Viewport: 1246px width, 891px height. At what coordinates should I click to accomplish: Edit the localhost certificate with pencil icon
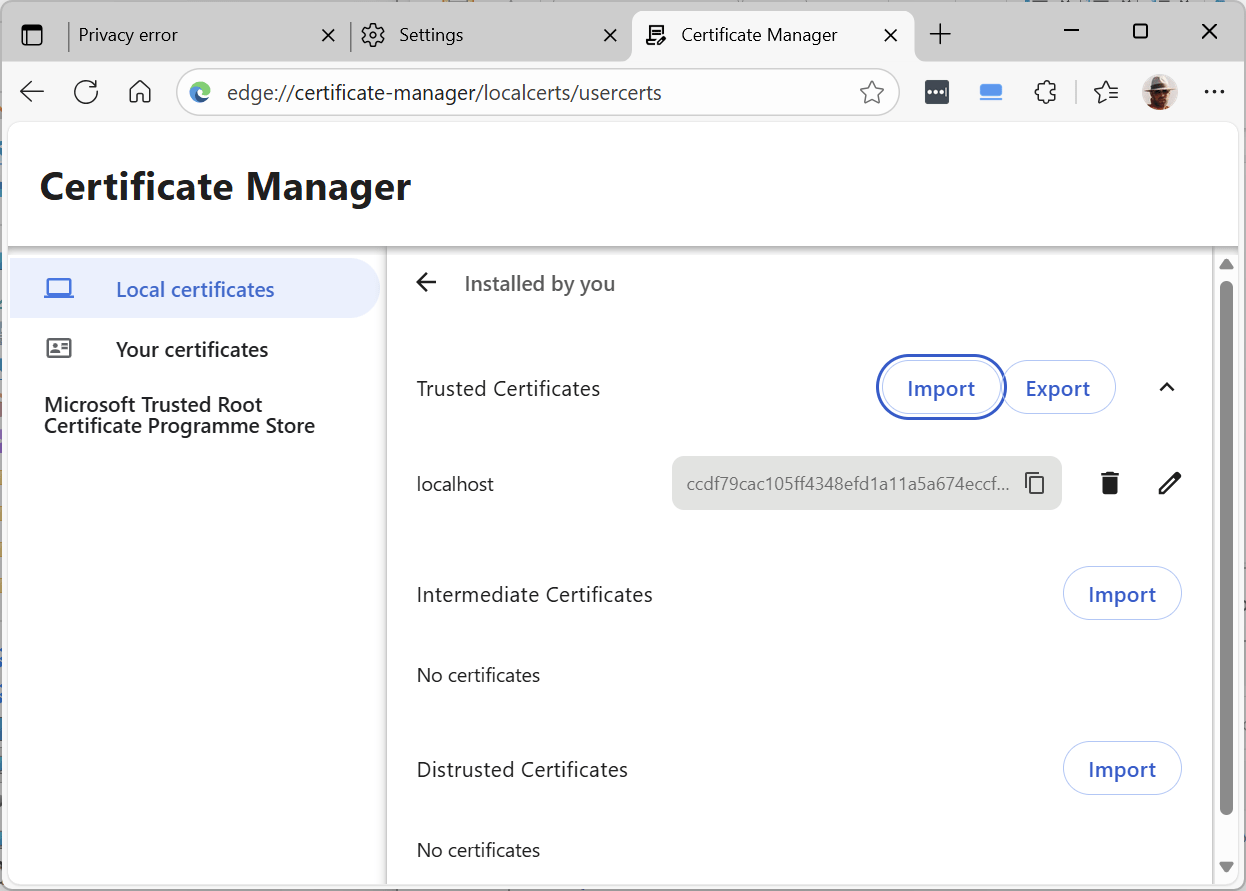pyautogui.click(x=1169, y=484)
